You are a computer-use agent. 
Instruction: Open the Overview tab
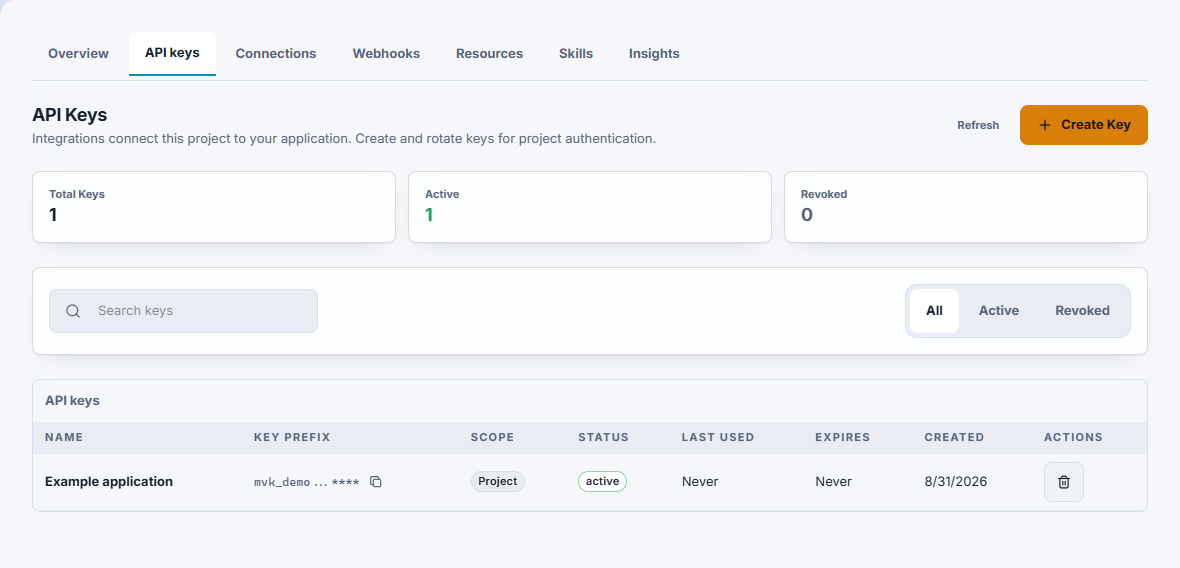tap(78, 53)
